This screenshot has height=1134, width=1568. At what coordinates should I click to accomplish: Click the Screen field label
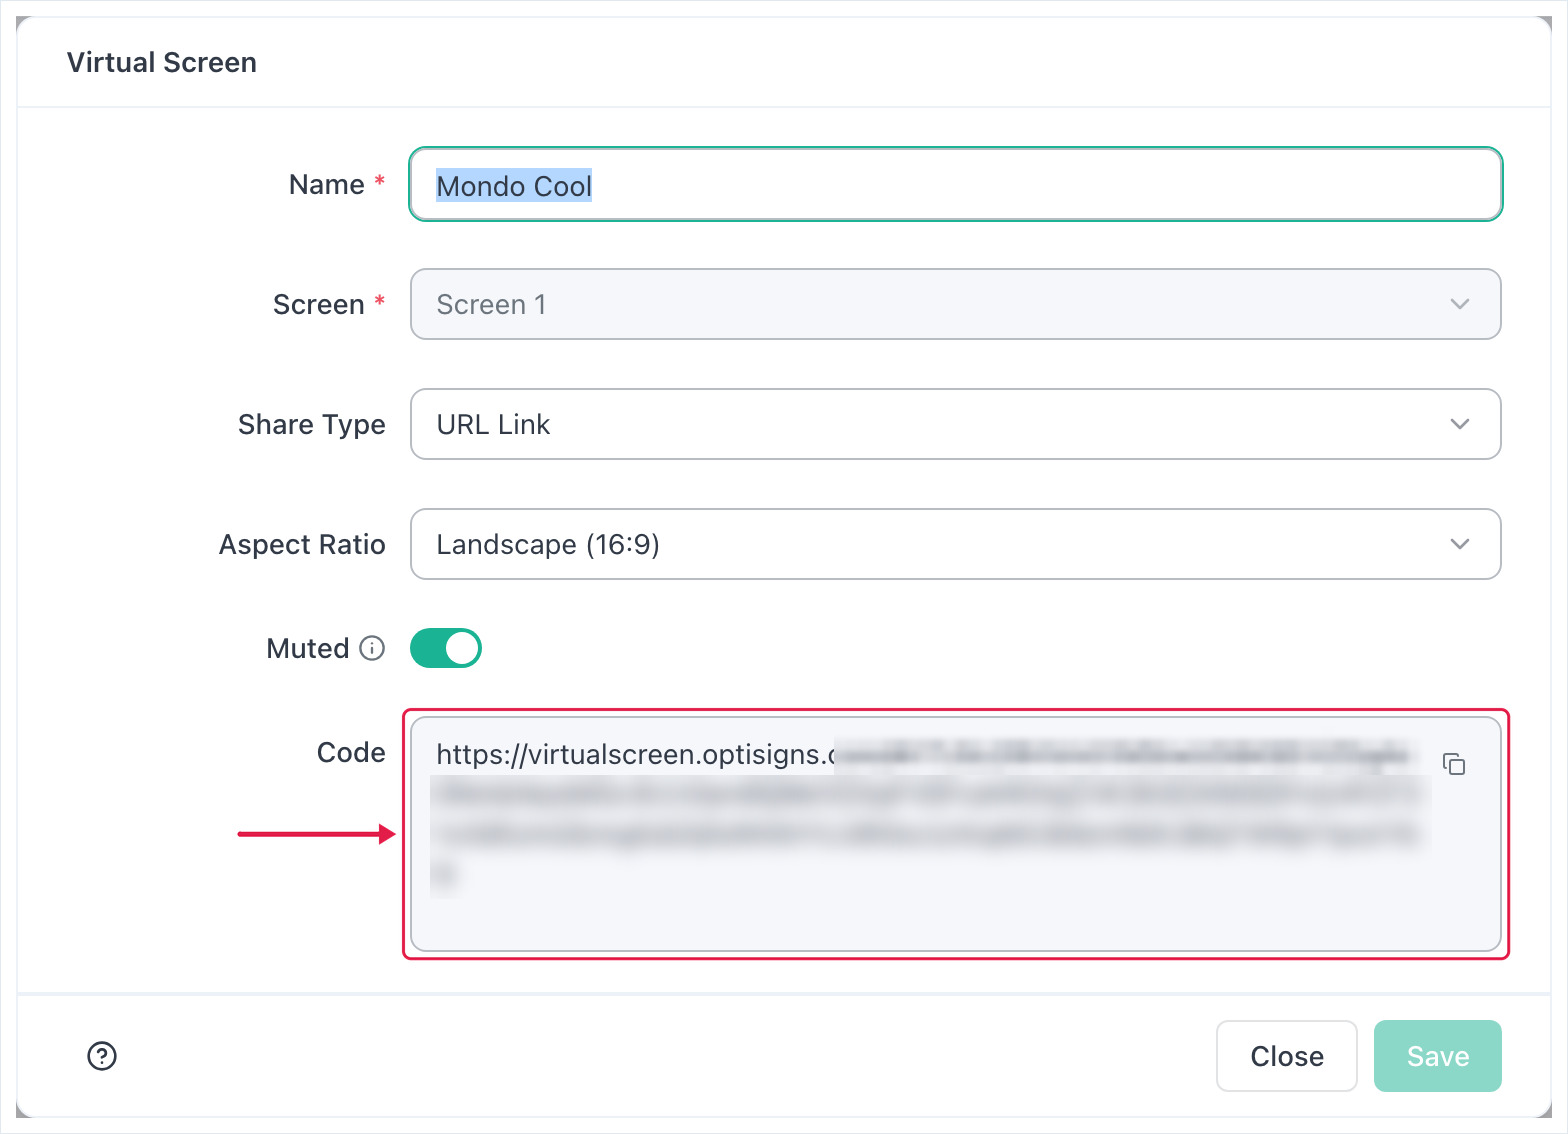[x=319, y=305]
